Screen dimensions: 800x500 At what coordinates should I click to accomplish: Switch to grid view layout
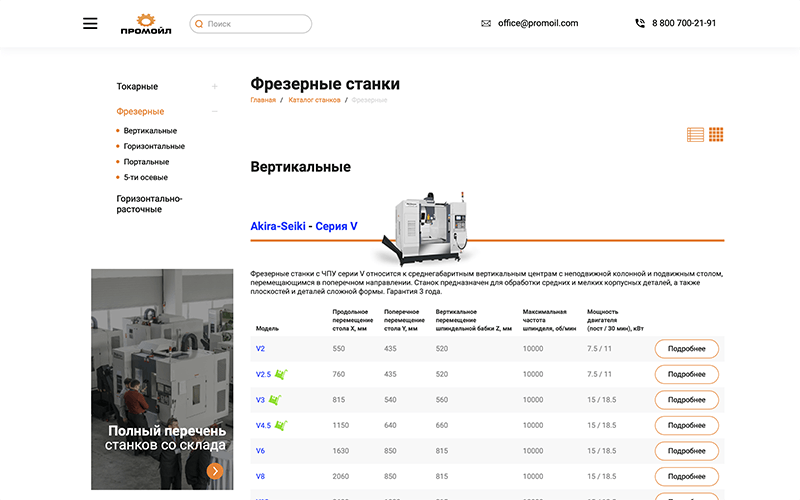coord(716,135)
